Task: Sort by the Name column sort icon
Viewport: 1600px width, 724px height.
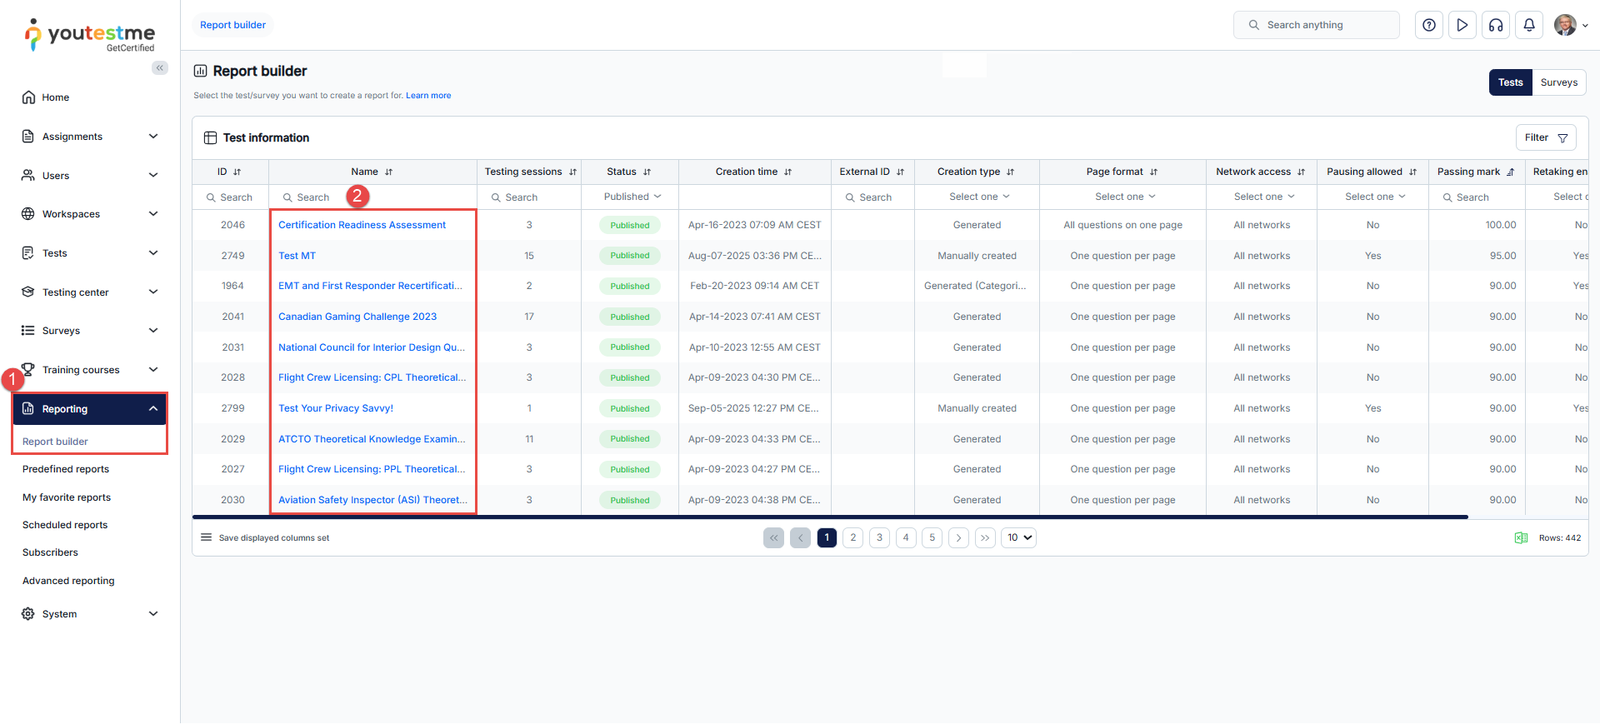Action: tap(389, 172)
